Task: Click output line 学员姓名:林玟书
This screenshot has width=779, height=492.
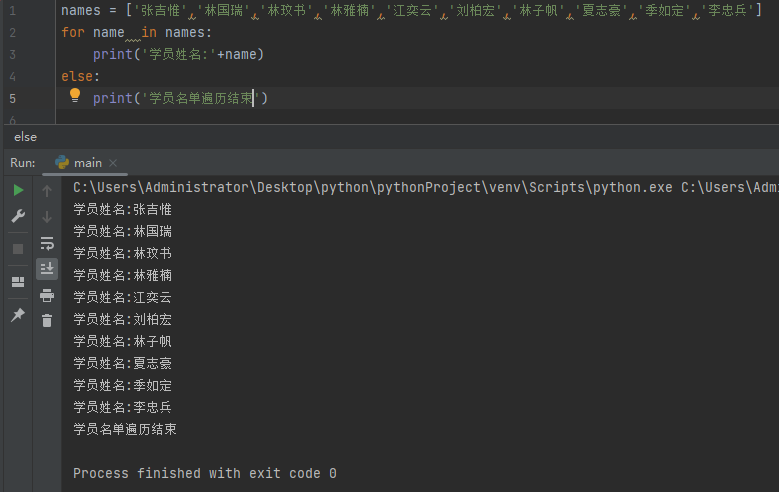Action: (x=123, y=253)
